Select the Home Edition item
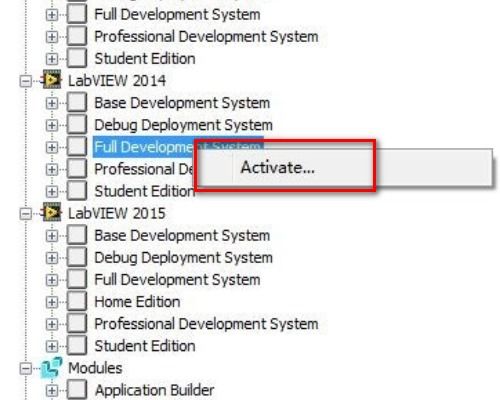The image size is (500, 400). [137, 302]
